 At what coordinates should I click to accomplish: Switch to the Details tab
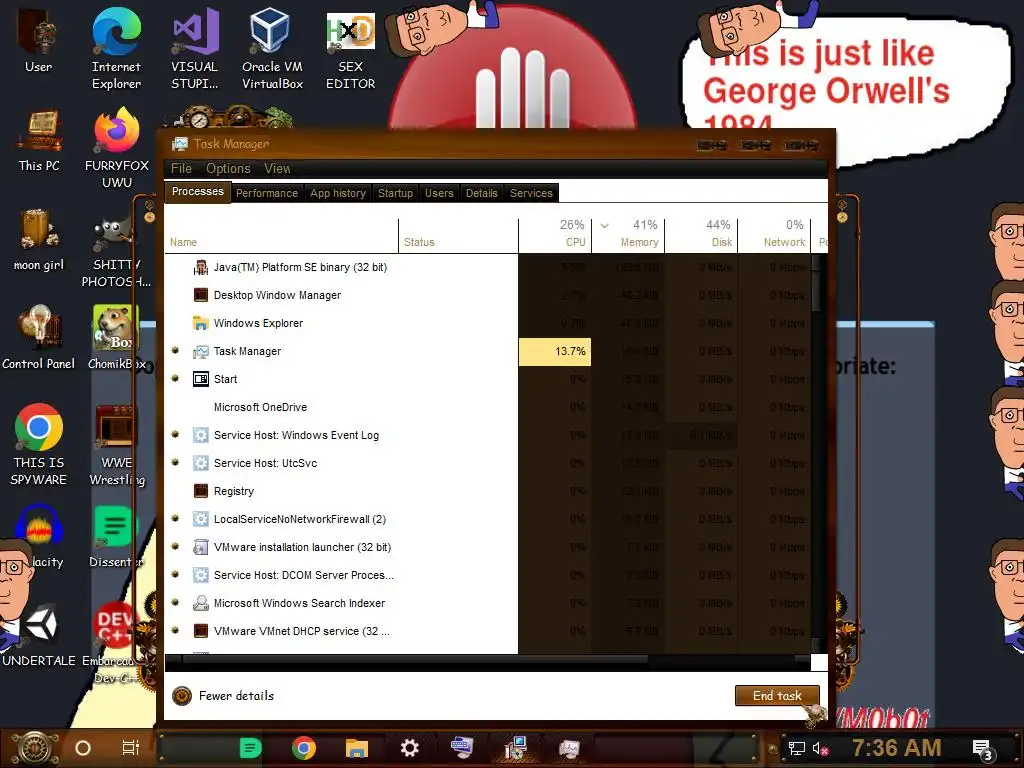click(481, 193)
